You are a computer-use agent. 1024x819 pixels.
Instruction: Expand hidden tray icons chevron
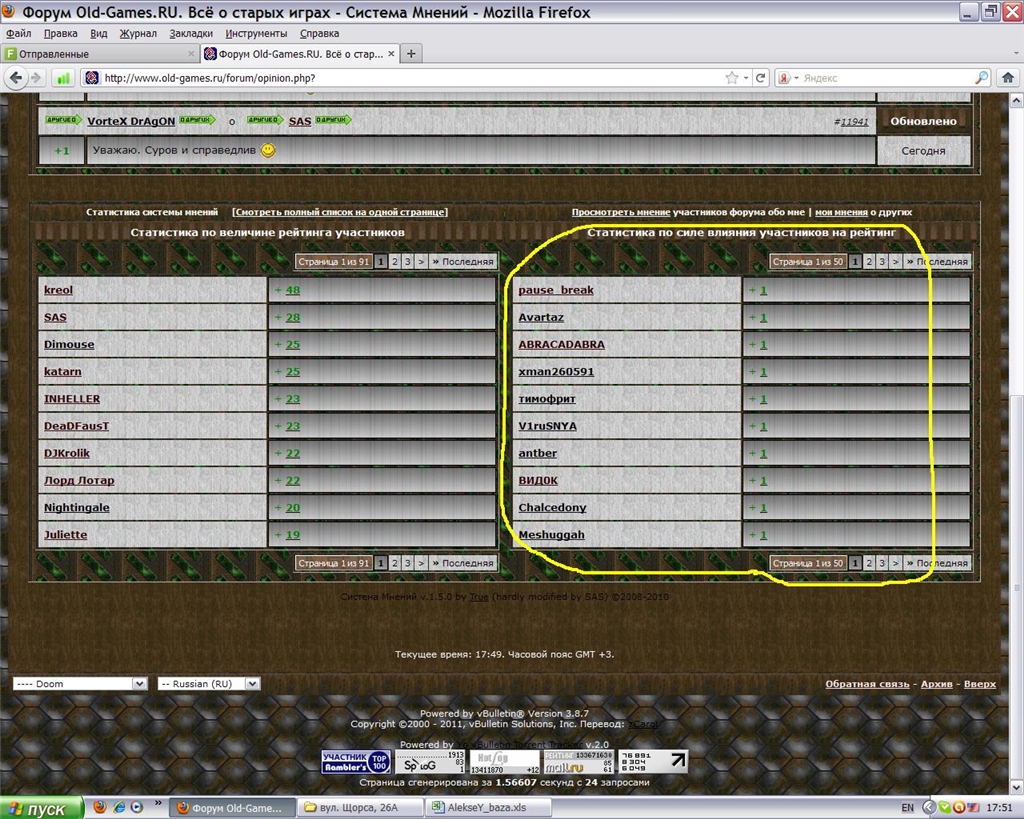tap(928, 808)
